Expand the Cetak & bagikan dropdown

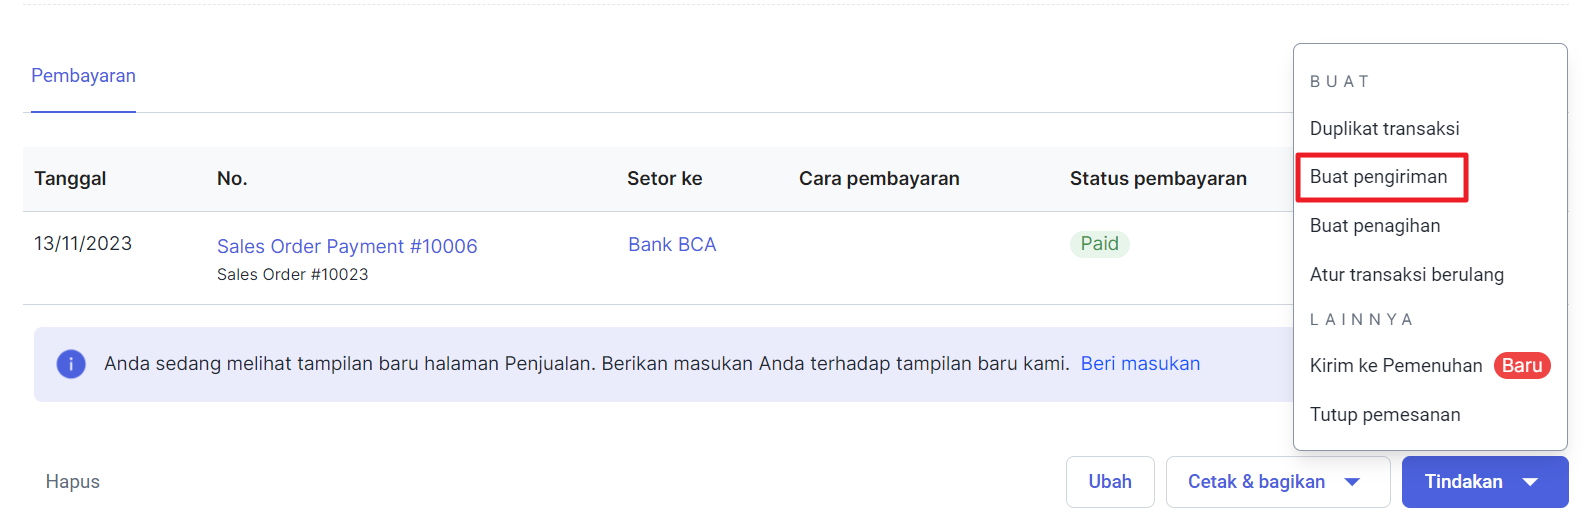[1277, 482]
